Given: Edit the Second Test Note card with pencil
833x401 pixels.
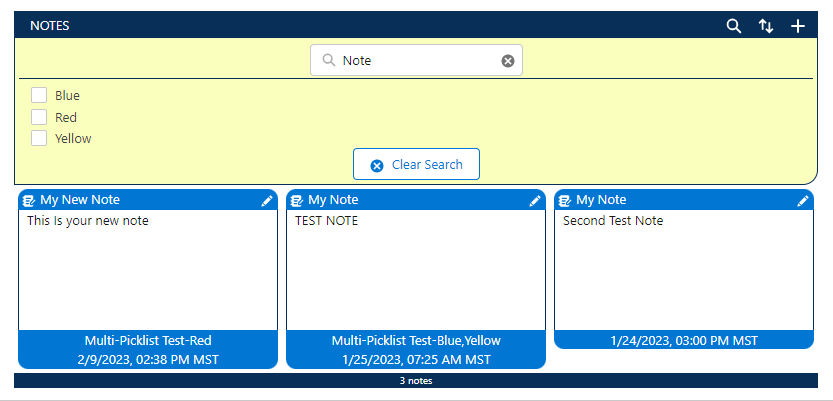Looking at the screenshot, I should 803,201.
